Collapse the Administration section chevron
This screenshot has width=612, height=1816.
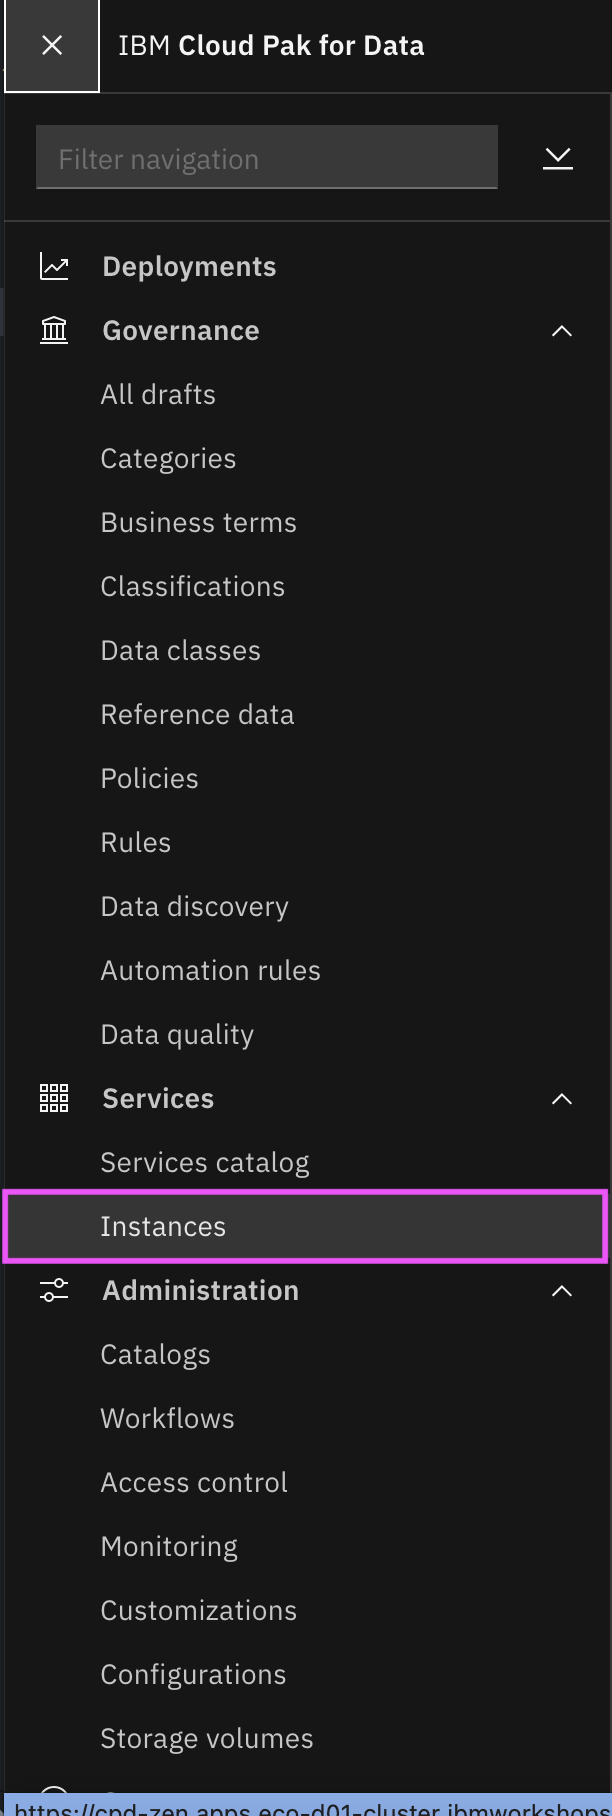click(x=562, y=1291)
